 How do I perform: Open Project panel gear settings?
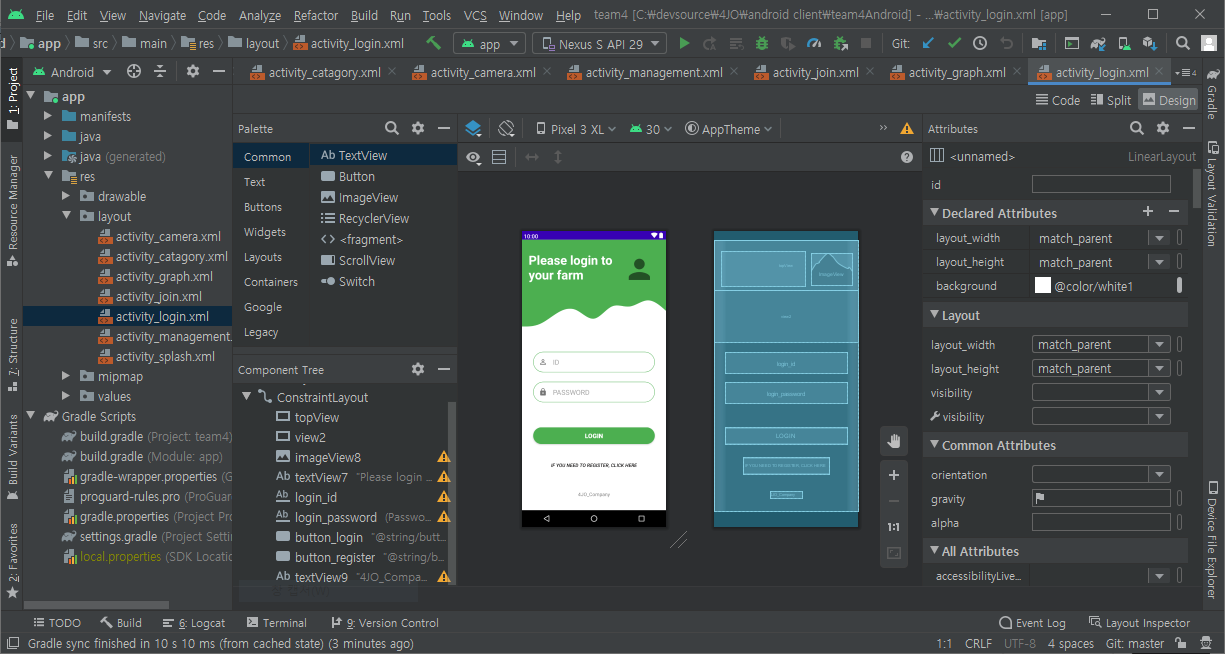pos(193,72)
